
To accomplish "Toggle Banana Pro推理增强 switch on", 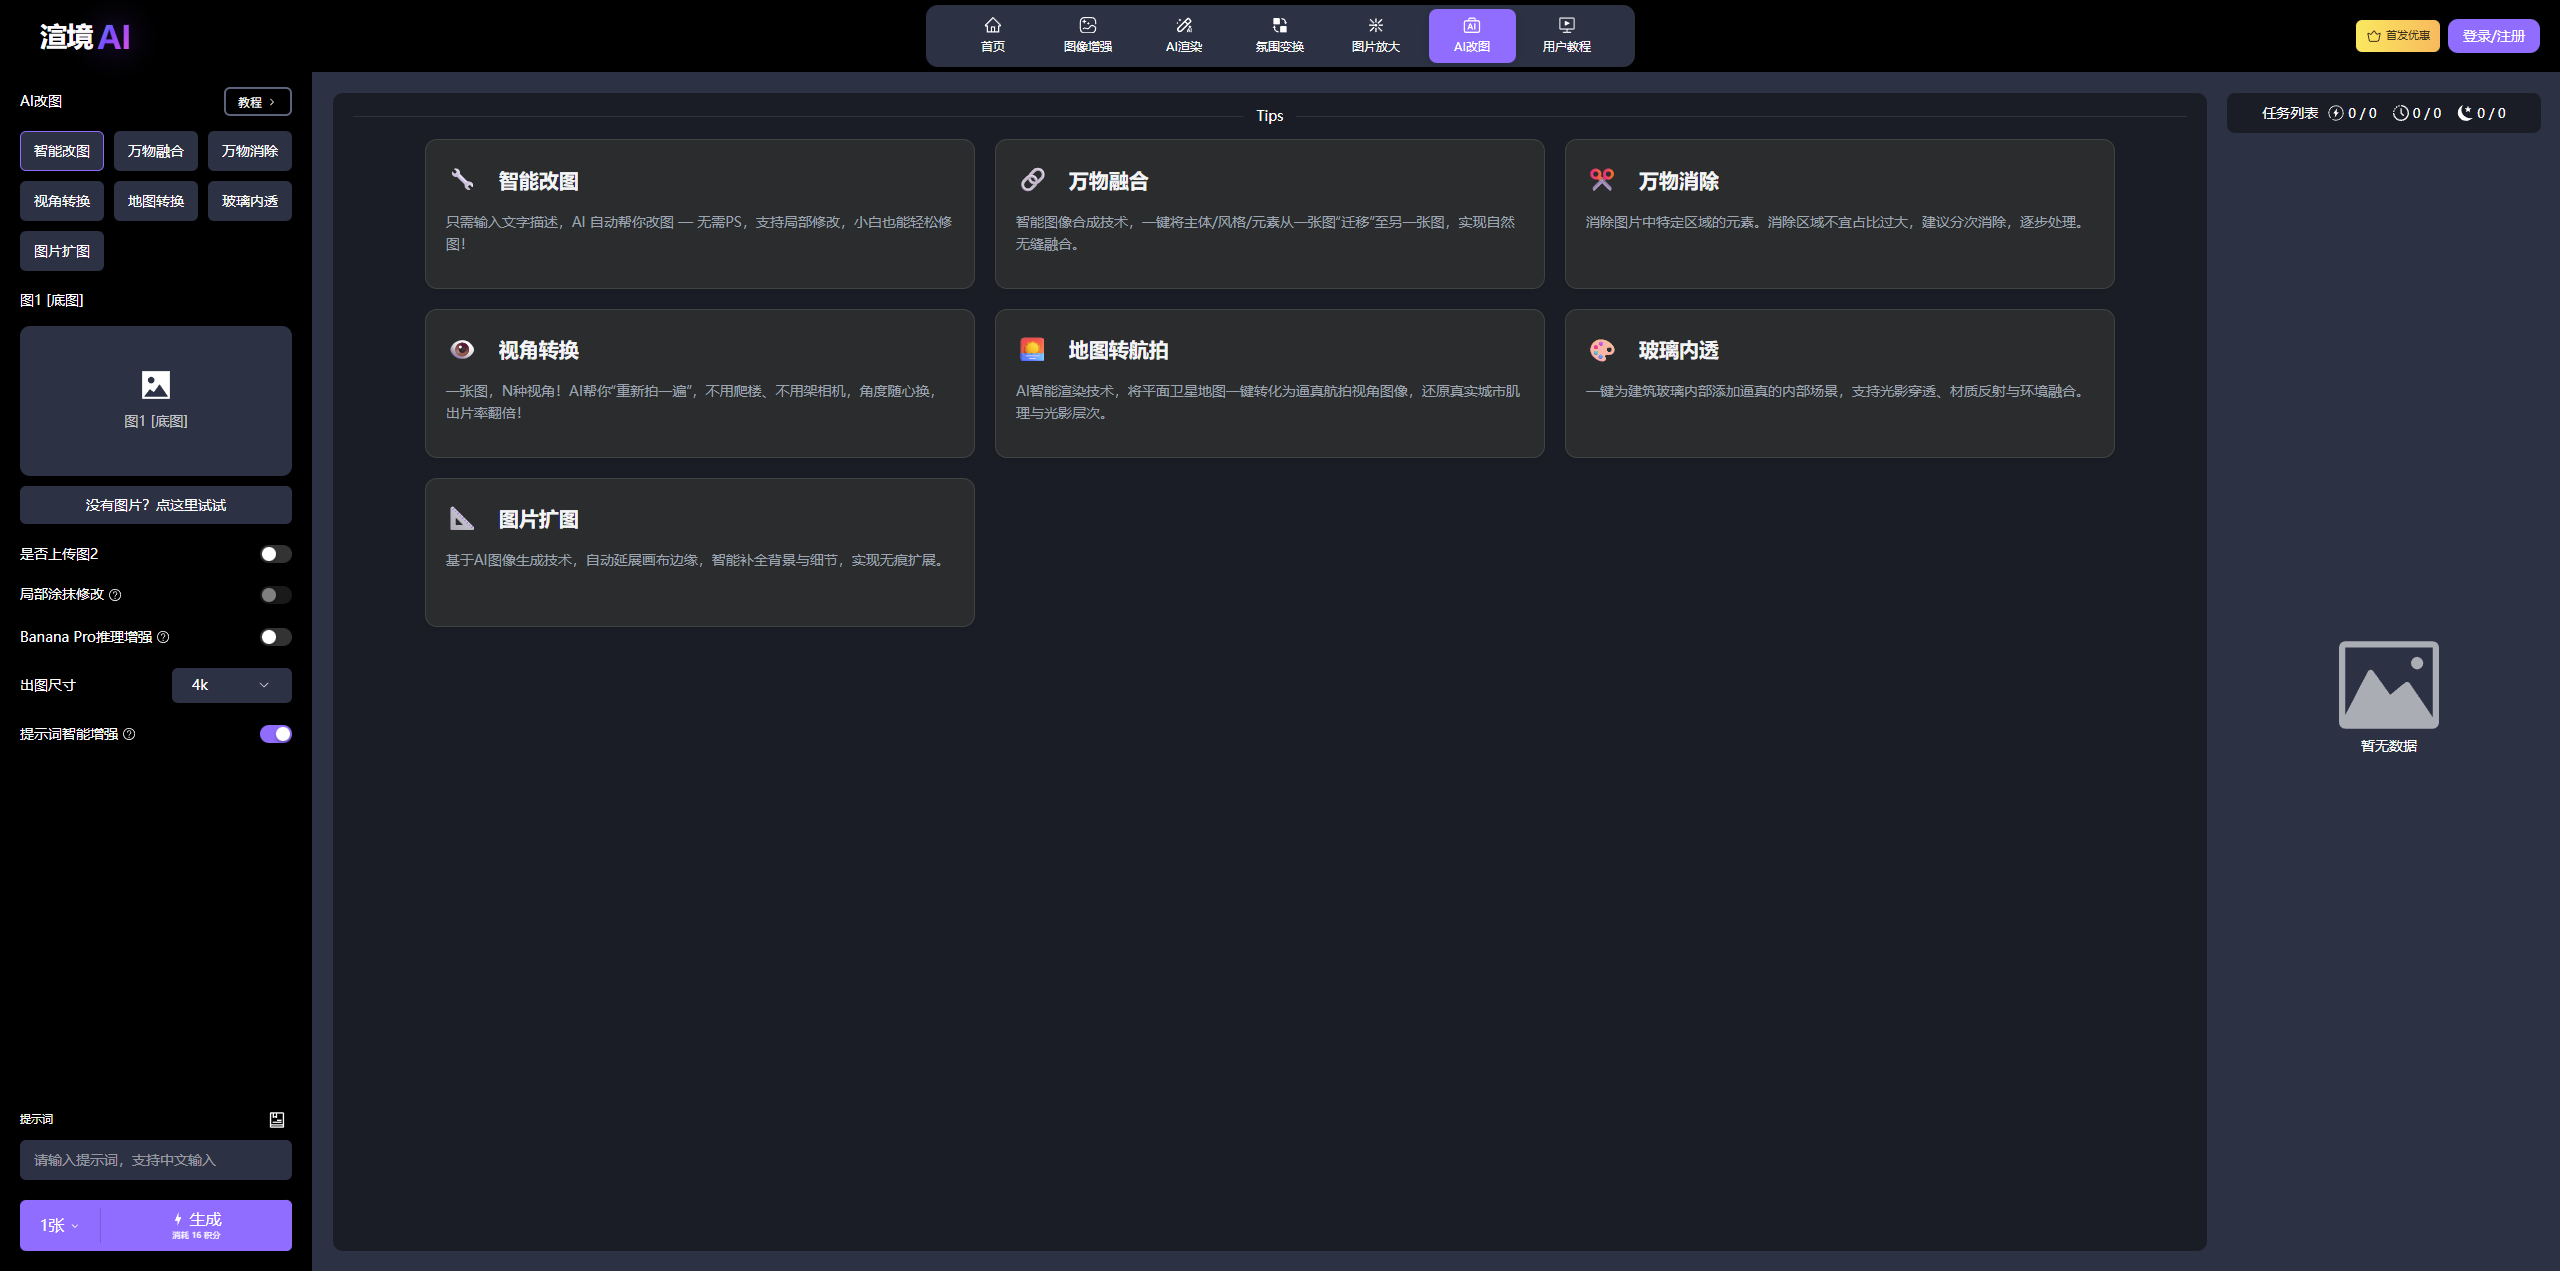I will click(275, 637).
